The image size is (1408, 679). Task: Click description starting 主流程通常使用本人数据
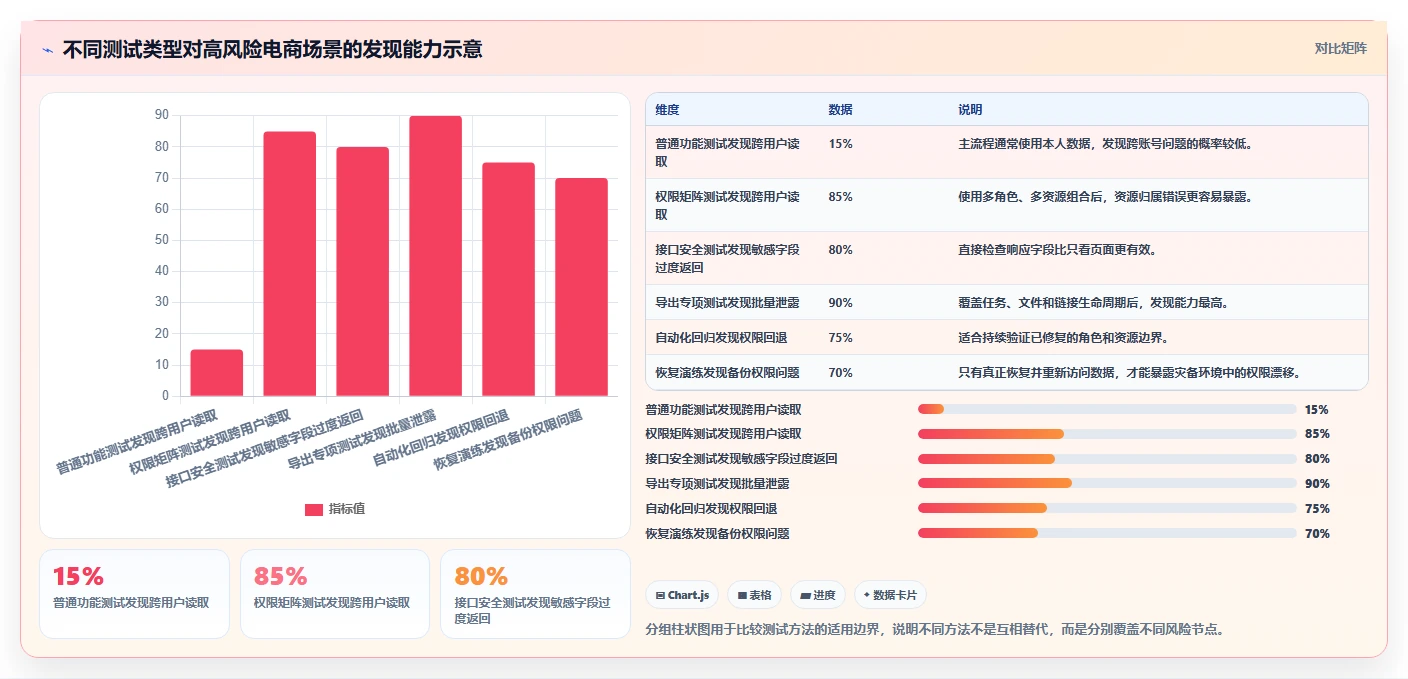click(x=1105, y=144)
